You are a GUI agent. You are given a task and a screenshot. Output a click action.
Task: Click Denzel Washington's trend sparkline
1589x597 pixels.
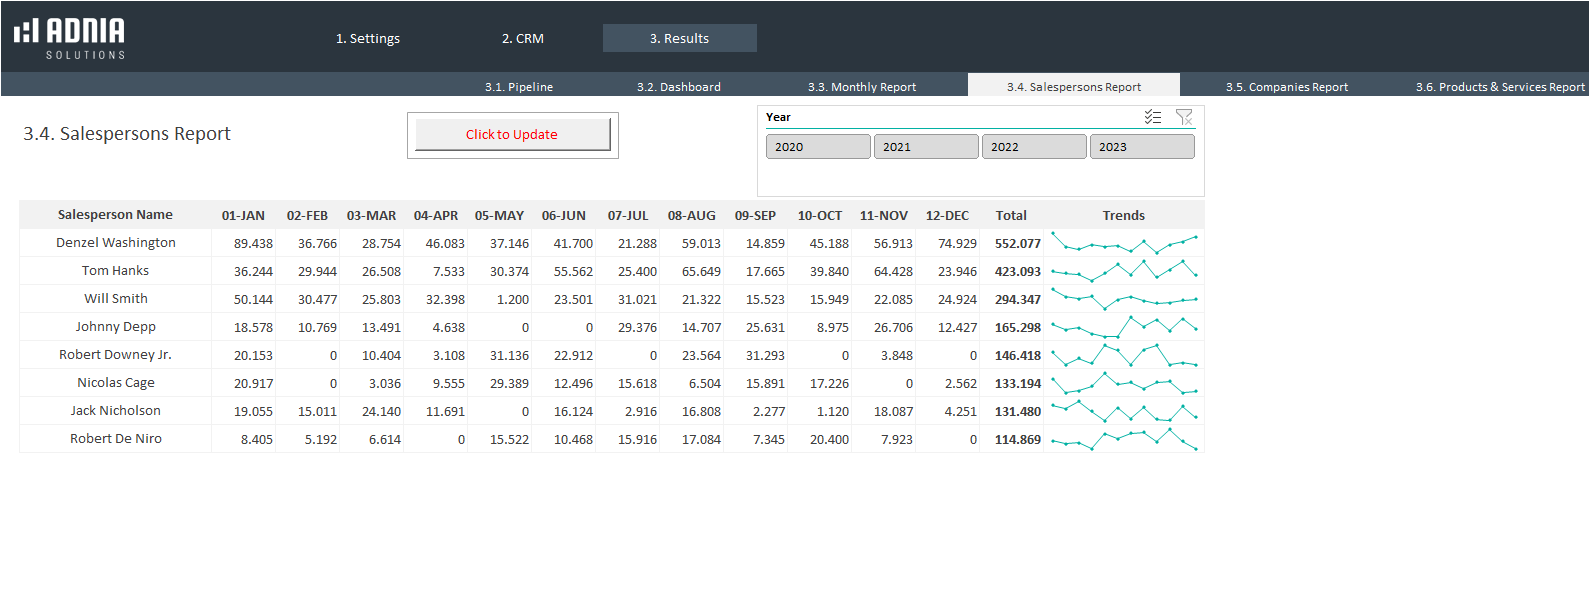pyautogui.click(x=1124, y=243)
